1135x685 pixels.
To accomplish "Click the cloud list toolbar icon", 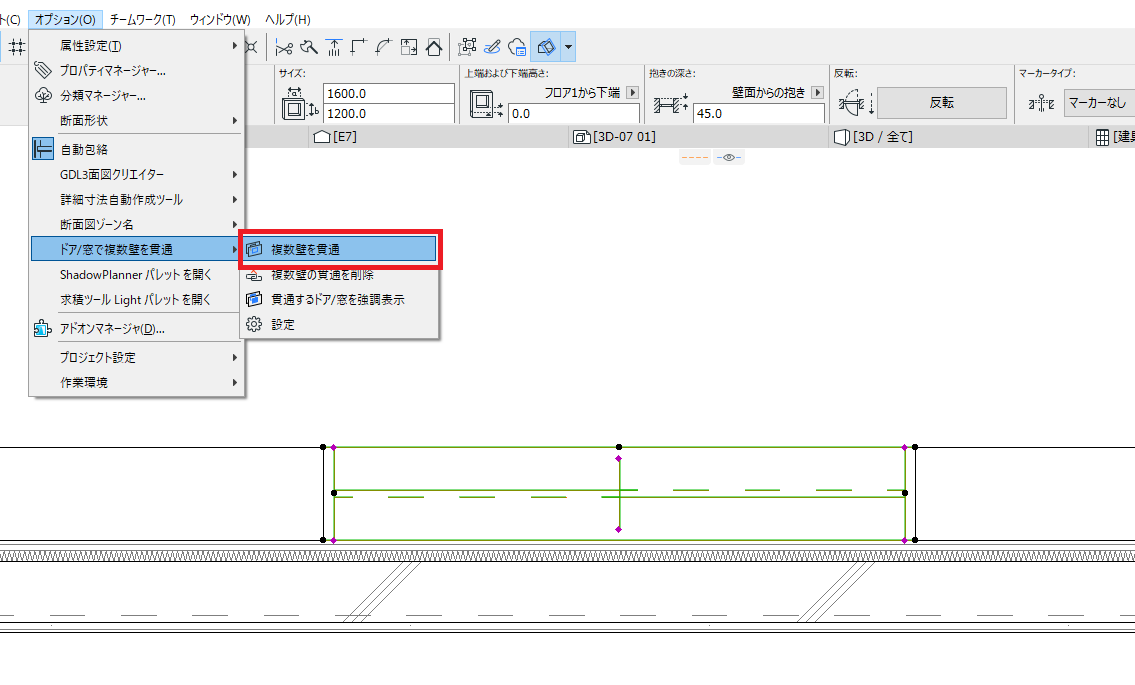I will click(517, 48).
